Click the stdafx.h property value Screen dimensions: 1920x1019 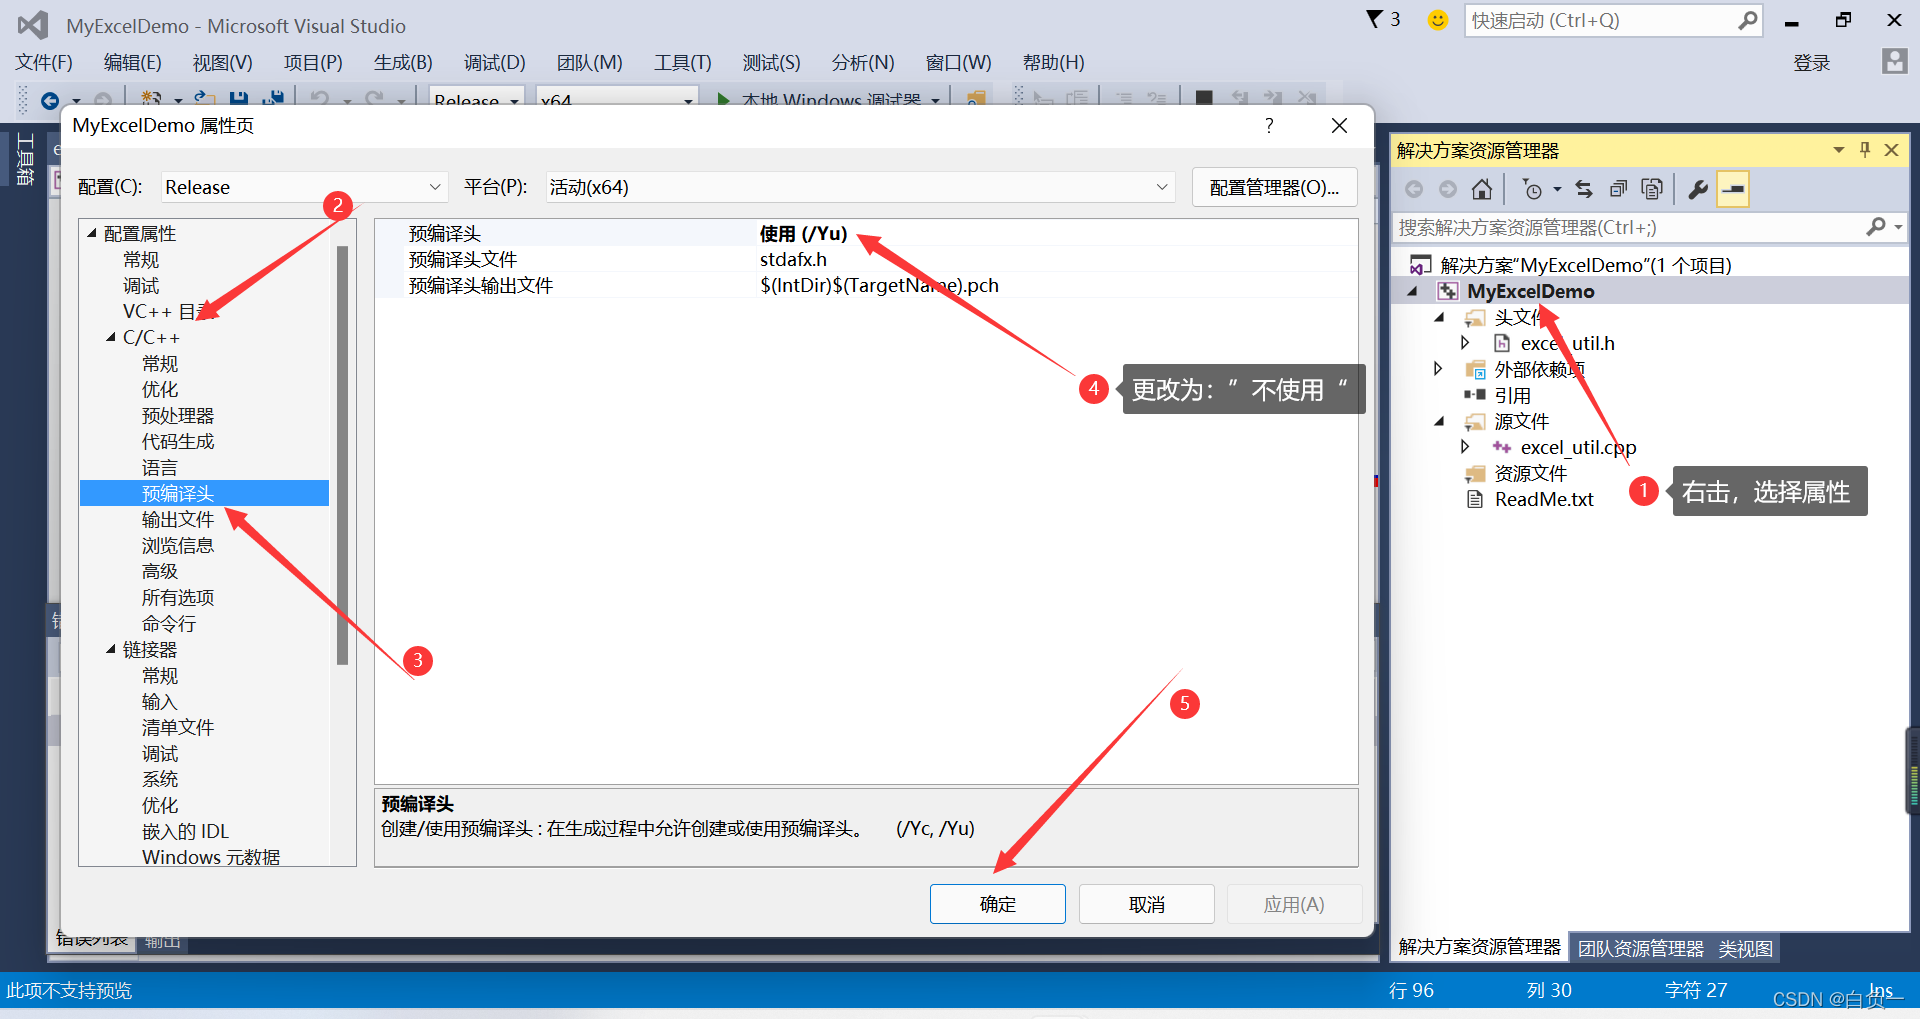tap(793, 259)
